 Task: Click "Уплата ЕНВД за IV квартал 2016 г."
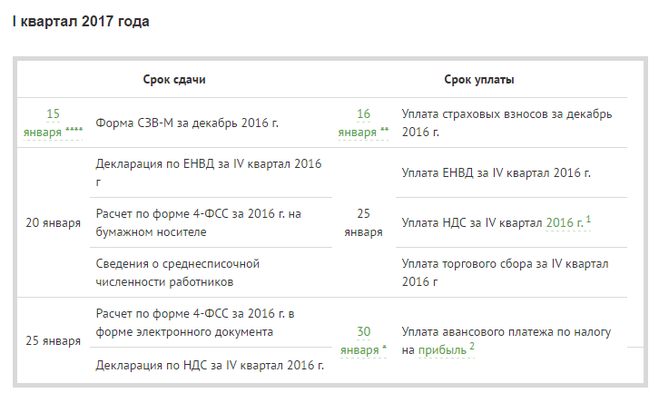(496, 173)
